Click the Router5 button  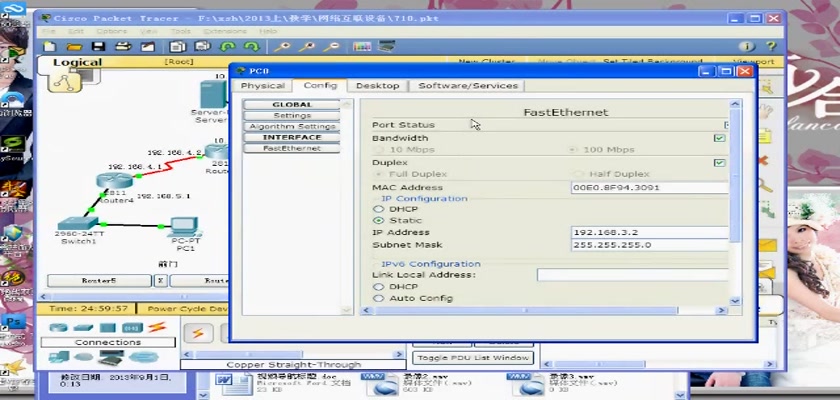(x=99, y=281)
